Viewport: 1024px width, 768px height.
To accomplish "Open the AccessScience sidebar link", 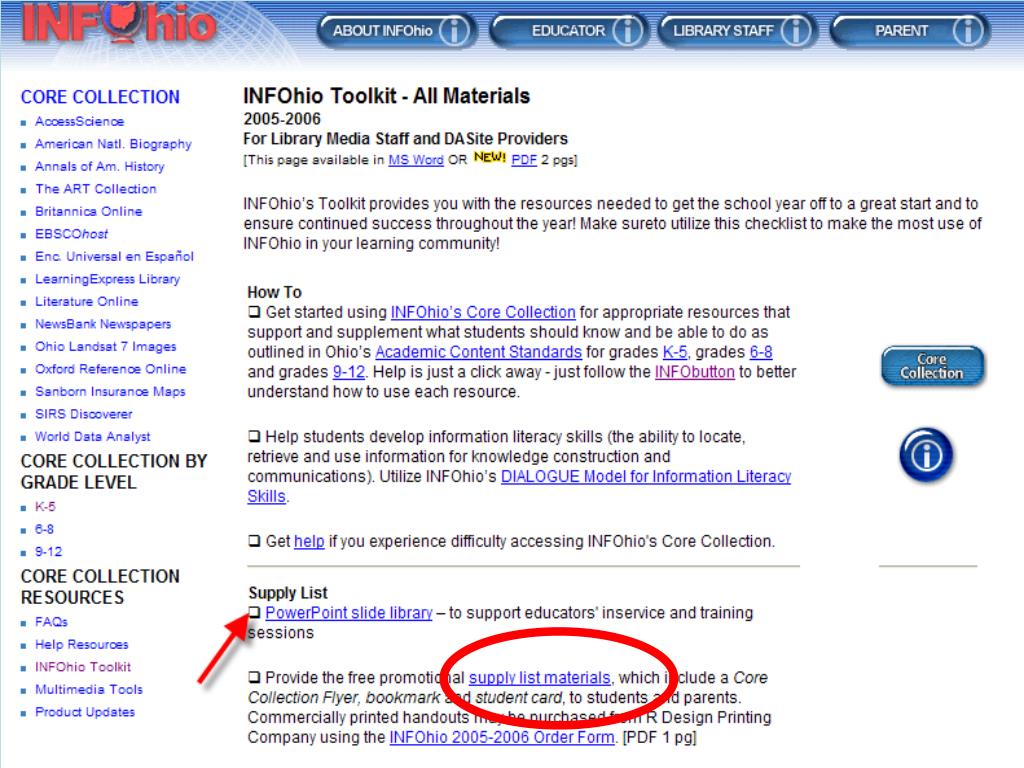I will click(79, 121).
